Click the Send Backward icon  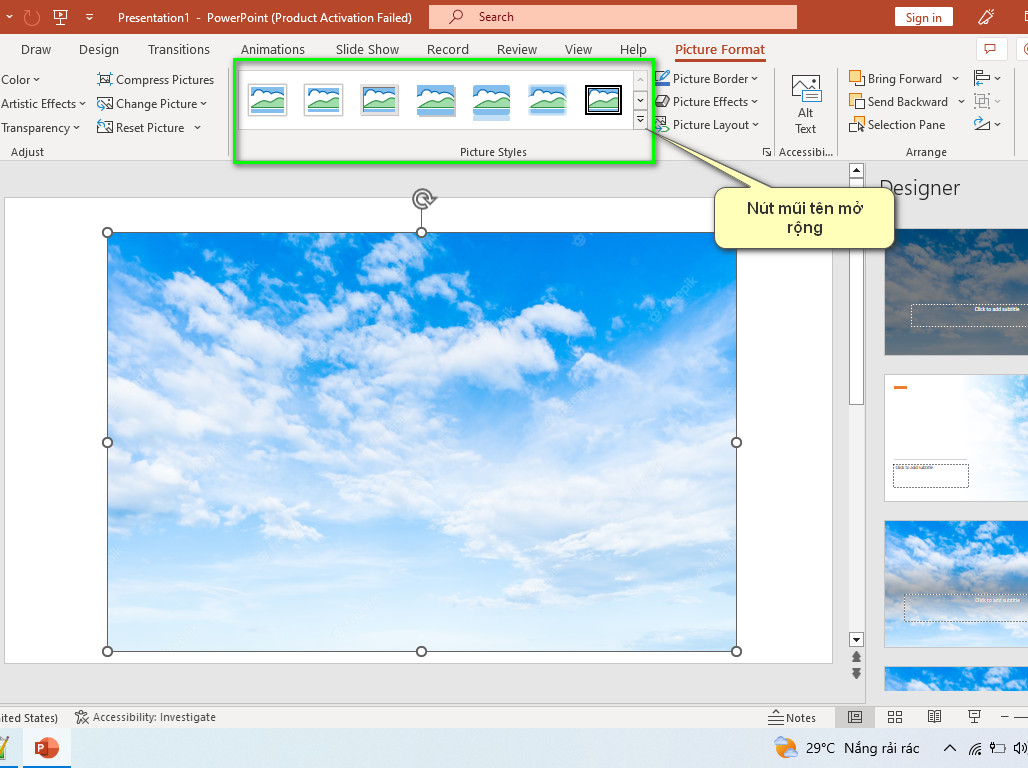[856, 102]
